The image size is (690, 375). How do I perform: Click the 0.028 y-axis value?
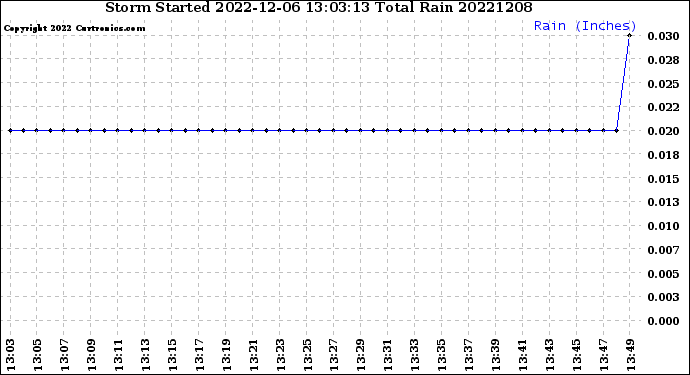tap(663, 60)
